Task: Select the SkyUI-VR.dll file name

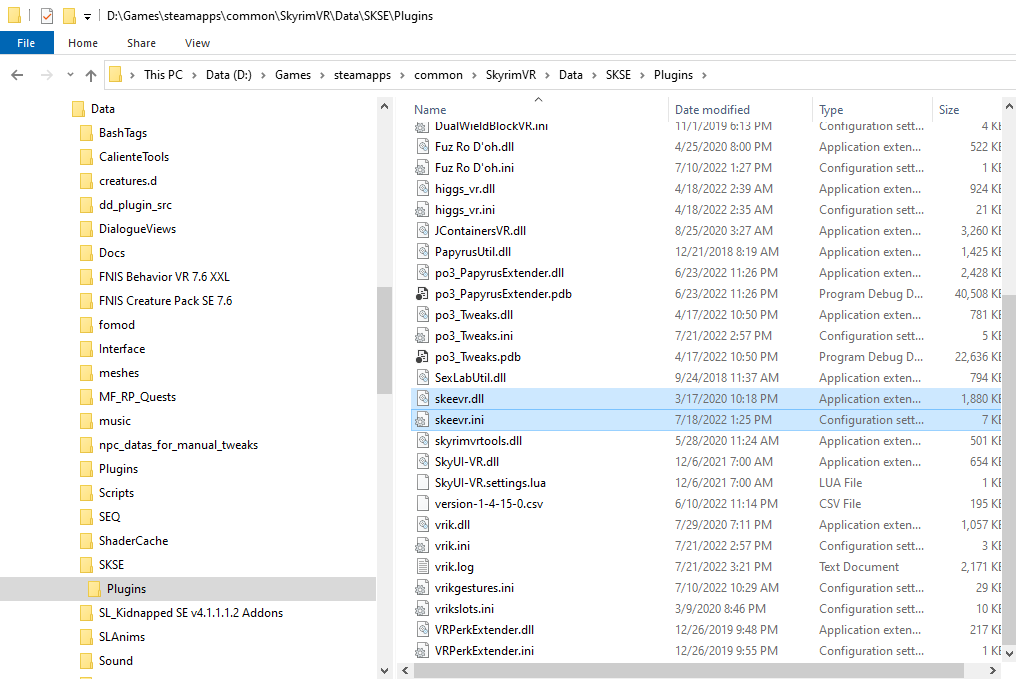Action: coord(467,462)
